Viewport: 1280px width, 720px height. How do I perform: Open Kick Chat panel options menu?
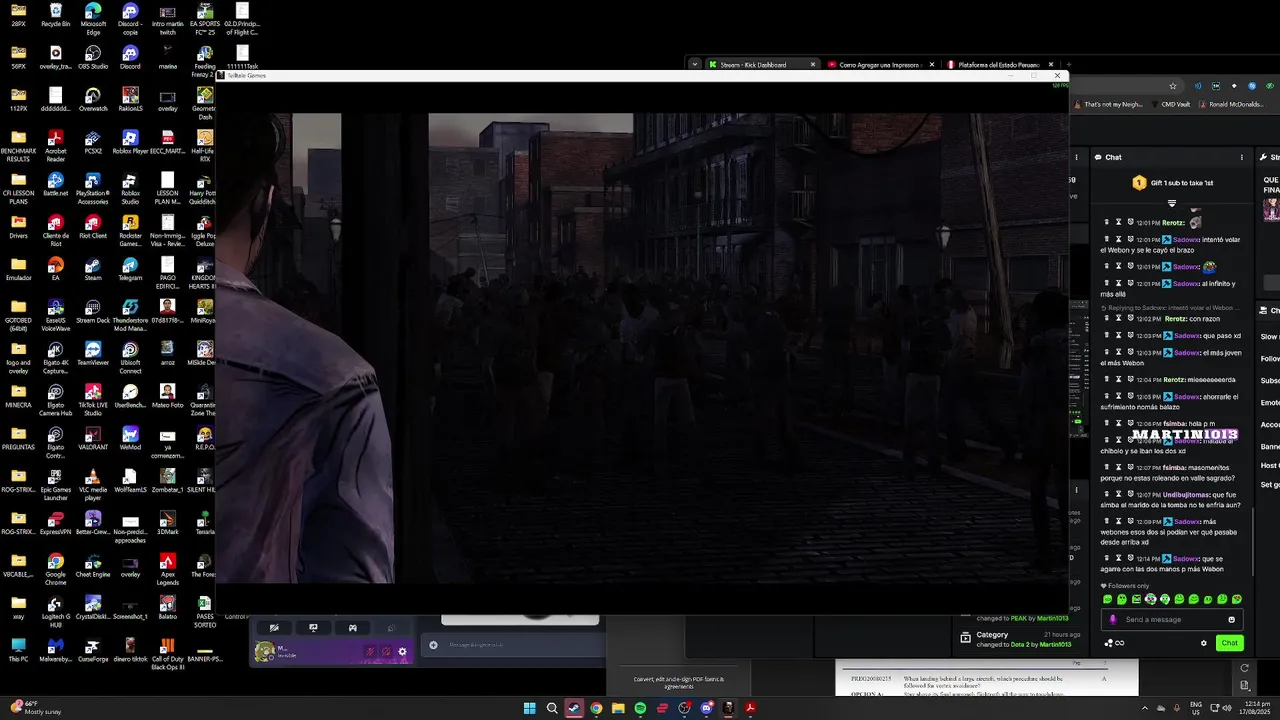click(x=1242, y=157)
